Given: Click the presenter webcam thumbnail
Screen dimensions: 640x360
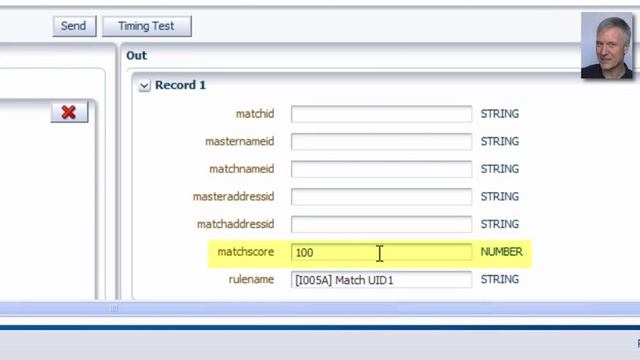Looking at the screenshot, I should 607,45.
